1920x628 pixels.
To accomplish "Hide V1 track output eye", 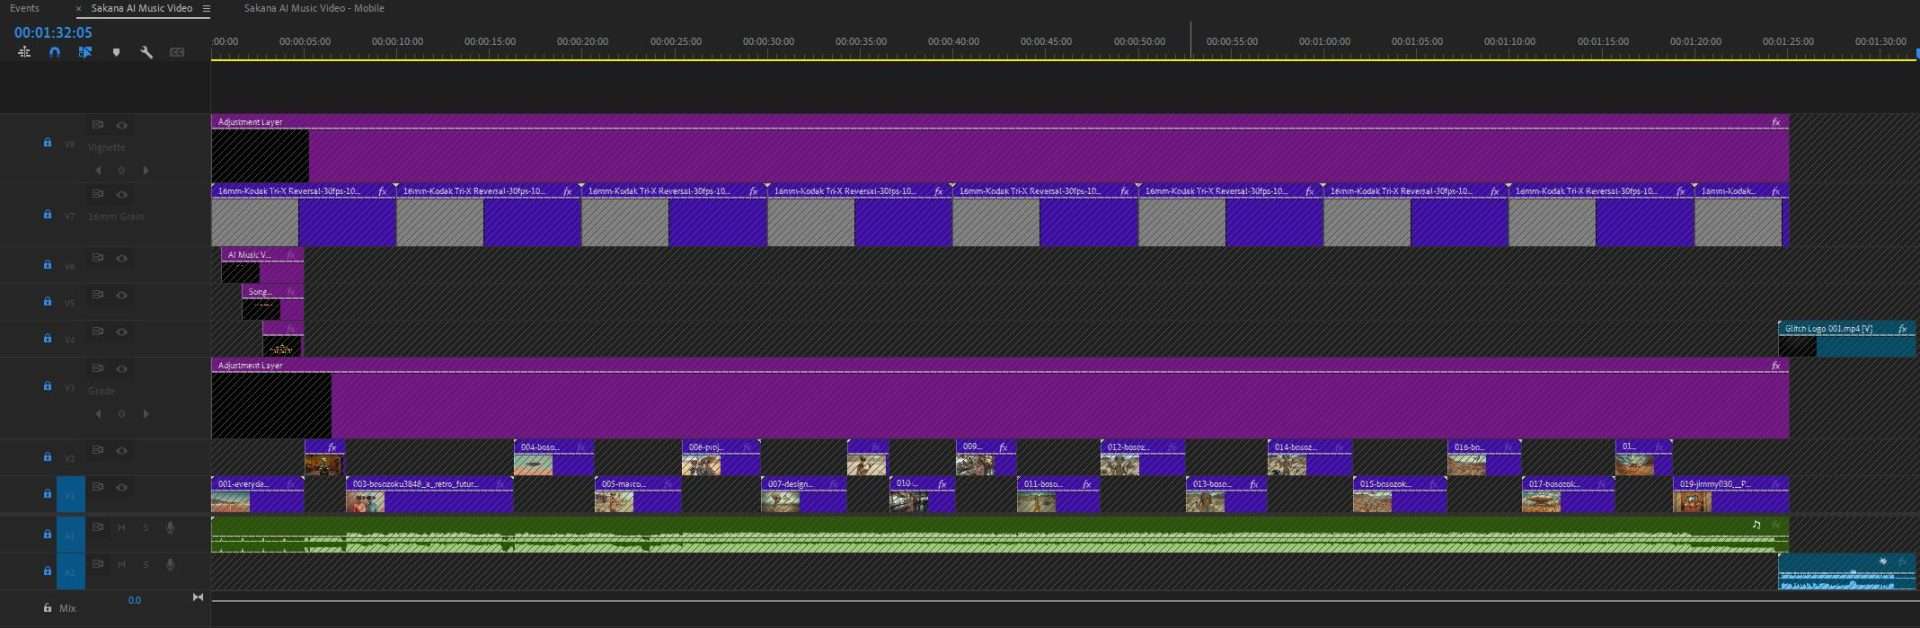I will (122, 488).
